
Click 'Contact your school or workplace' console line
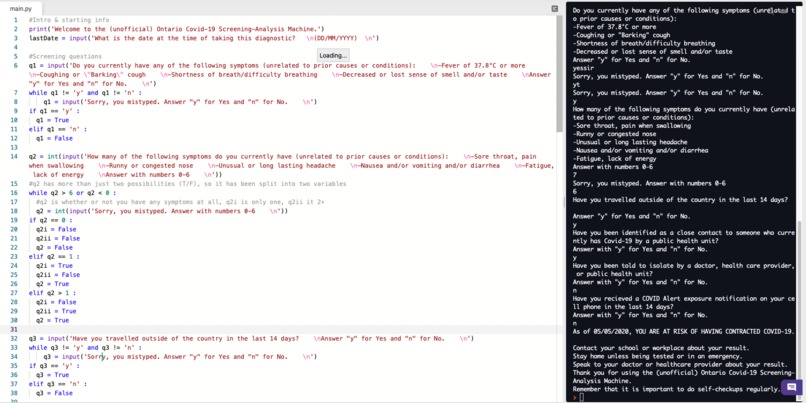(x=661, y=348)
